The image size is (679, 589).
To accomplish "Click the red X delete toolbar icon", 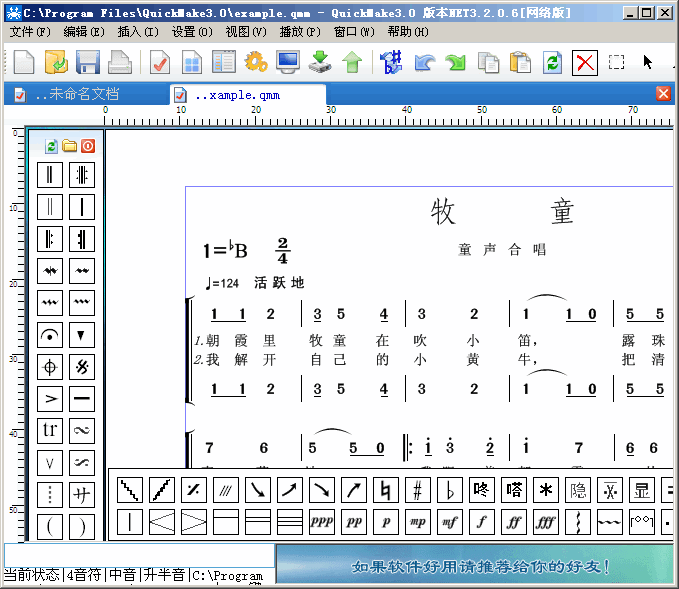I will point(585,62).
